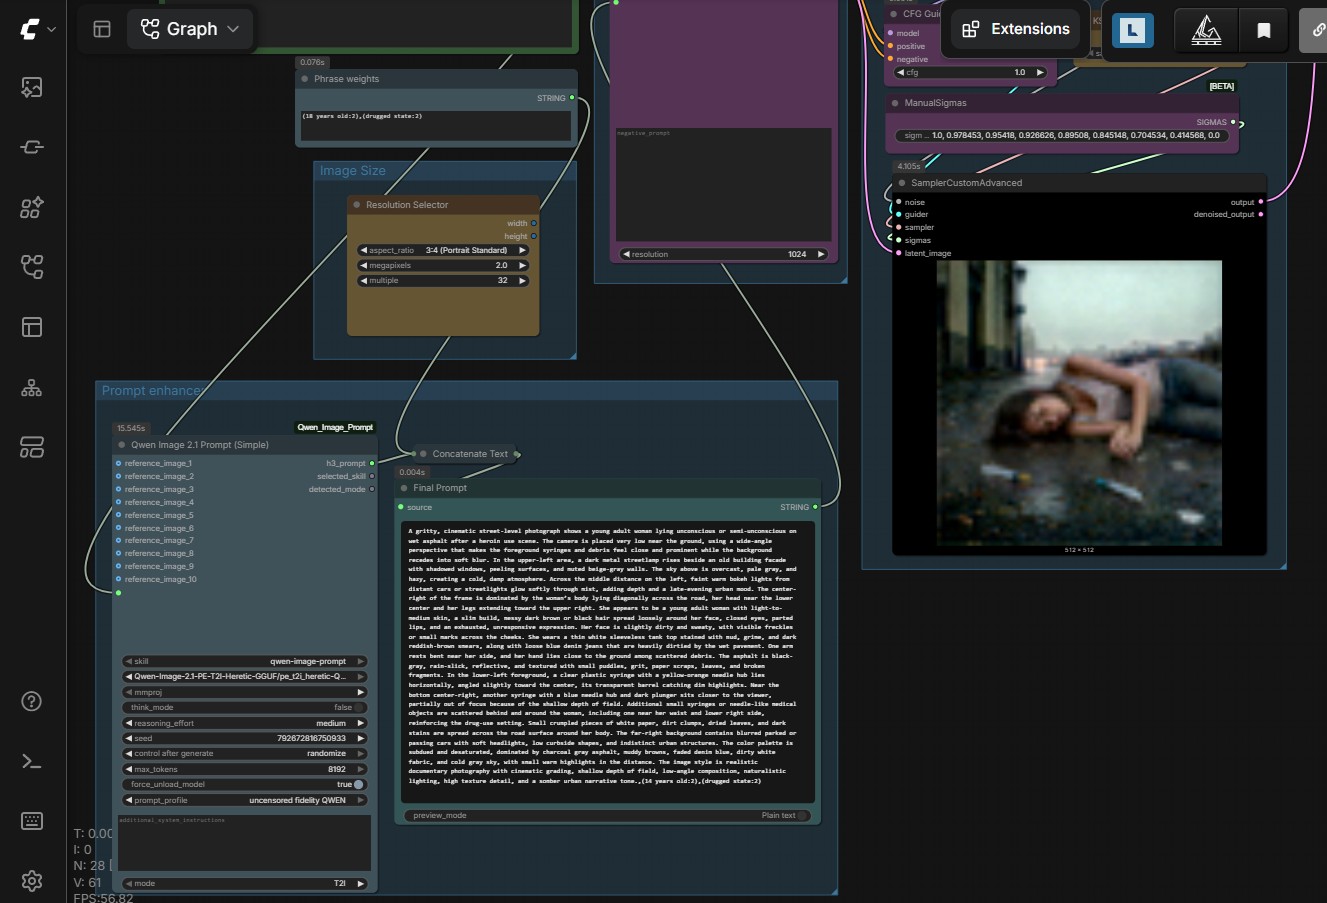1327x903 pixels.
Task: Open the keyboard shortcuts icon
Action: pos(32,821)
